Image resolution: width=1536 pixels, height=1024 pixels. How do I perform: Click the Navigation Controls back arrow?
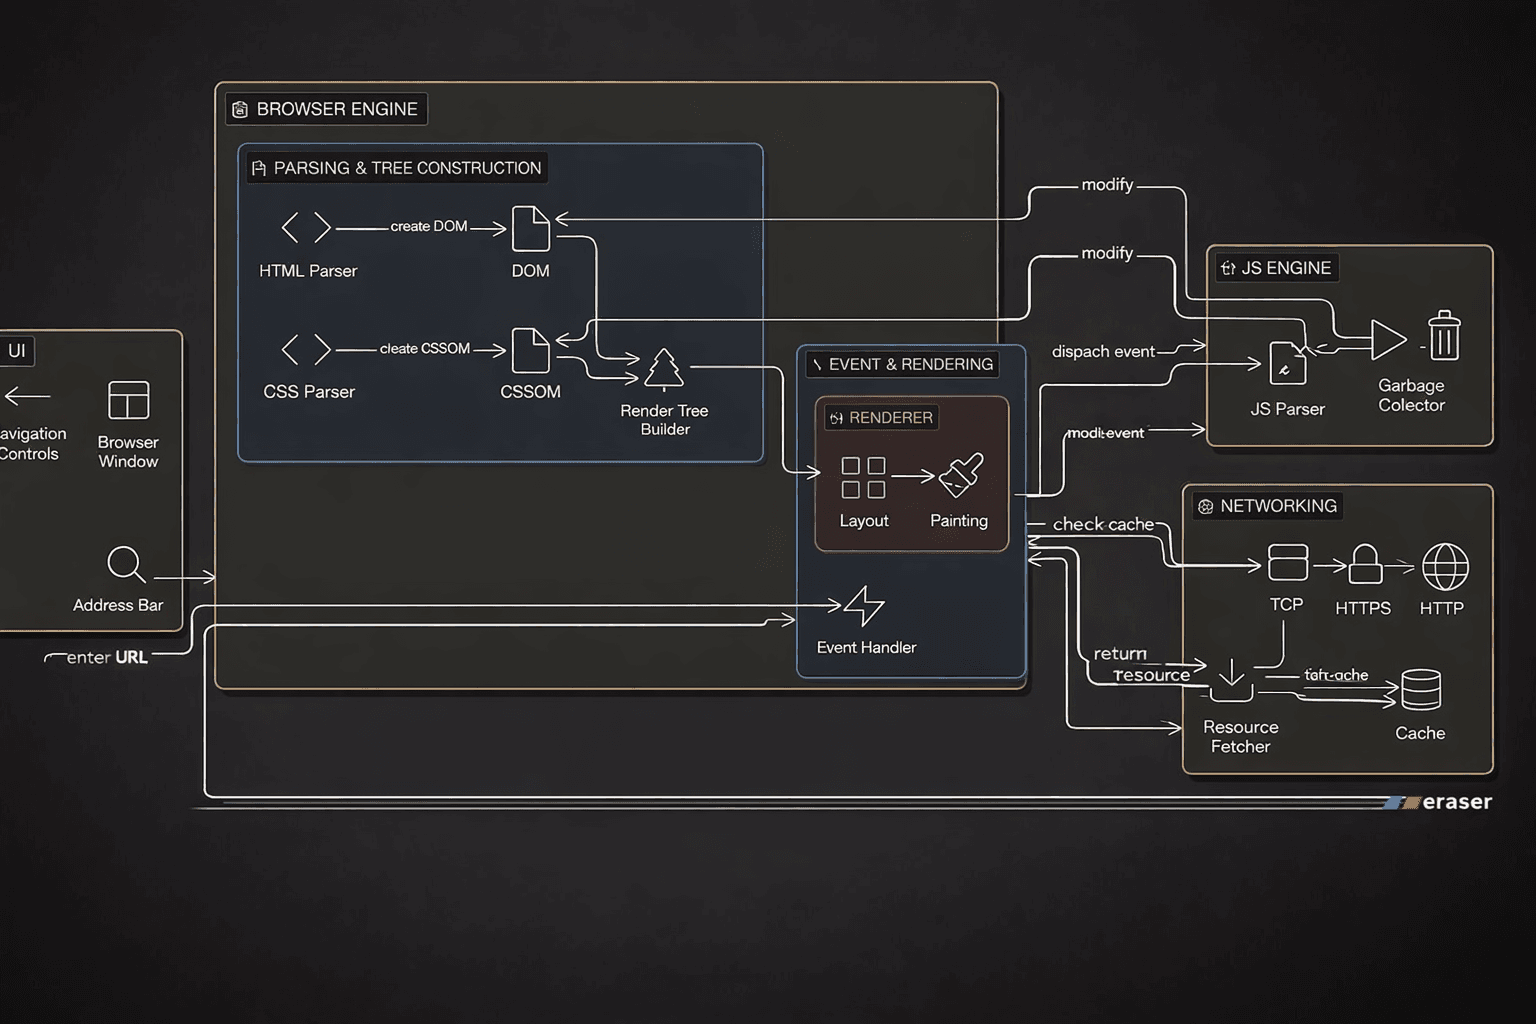pyautogui.click(x=27, y=396)
